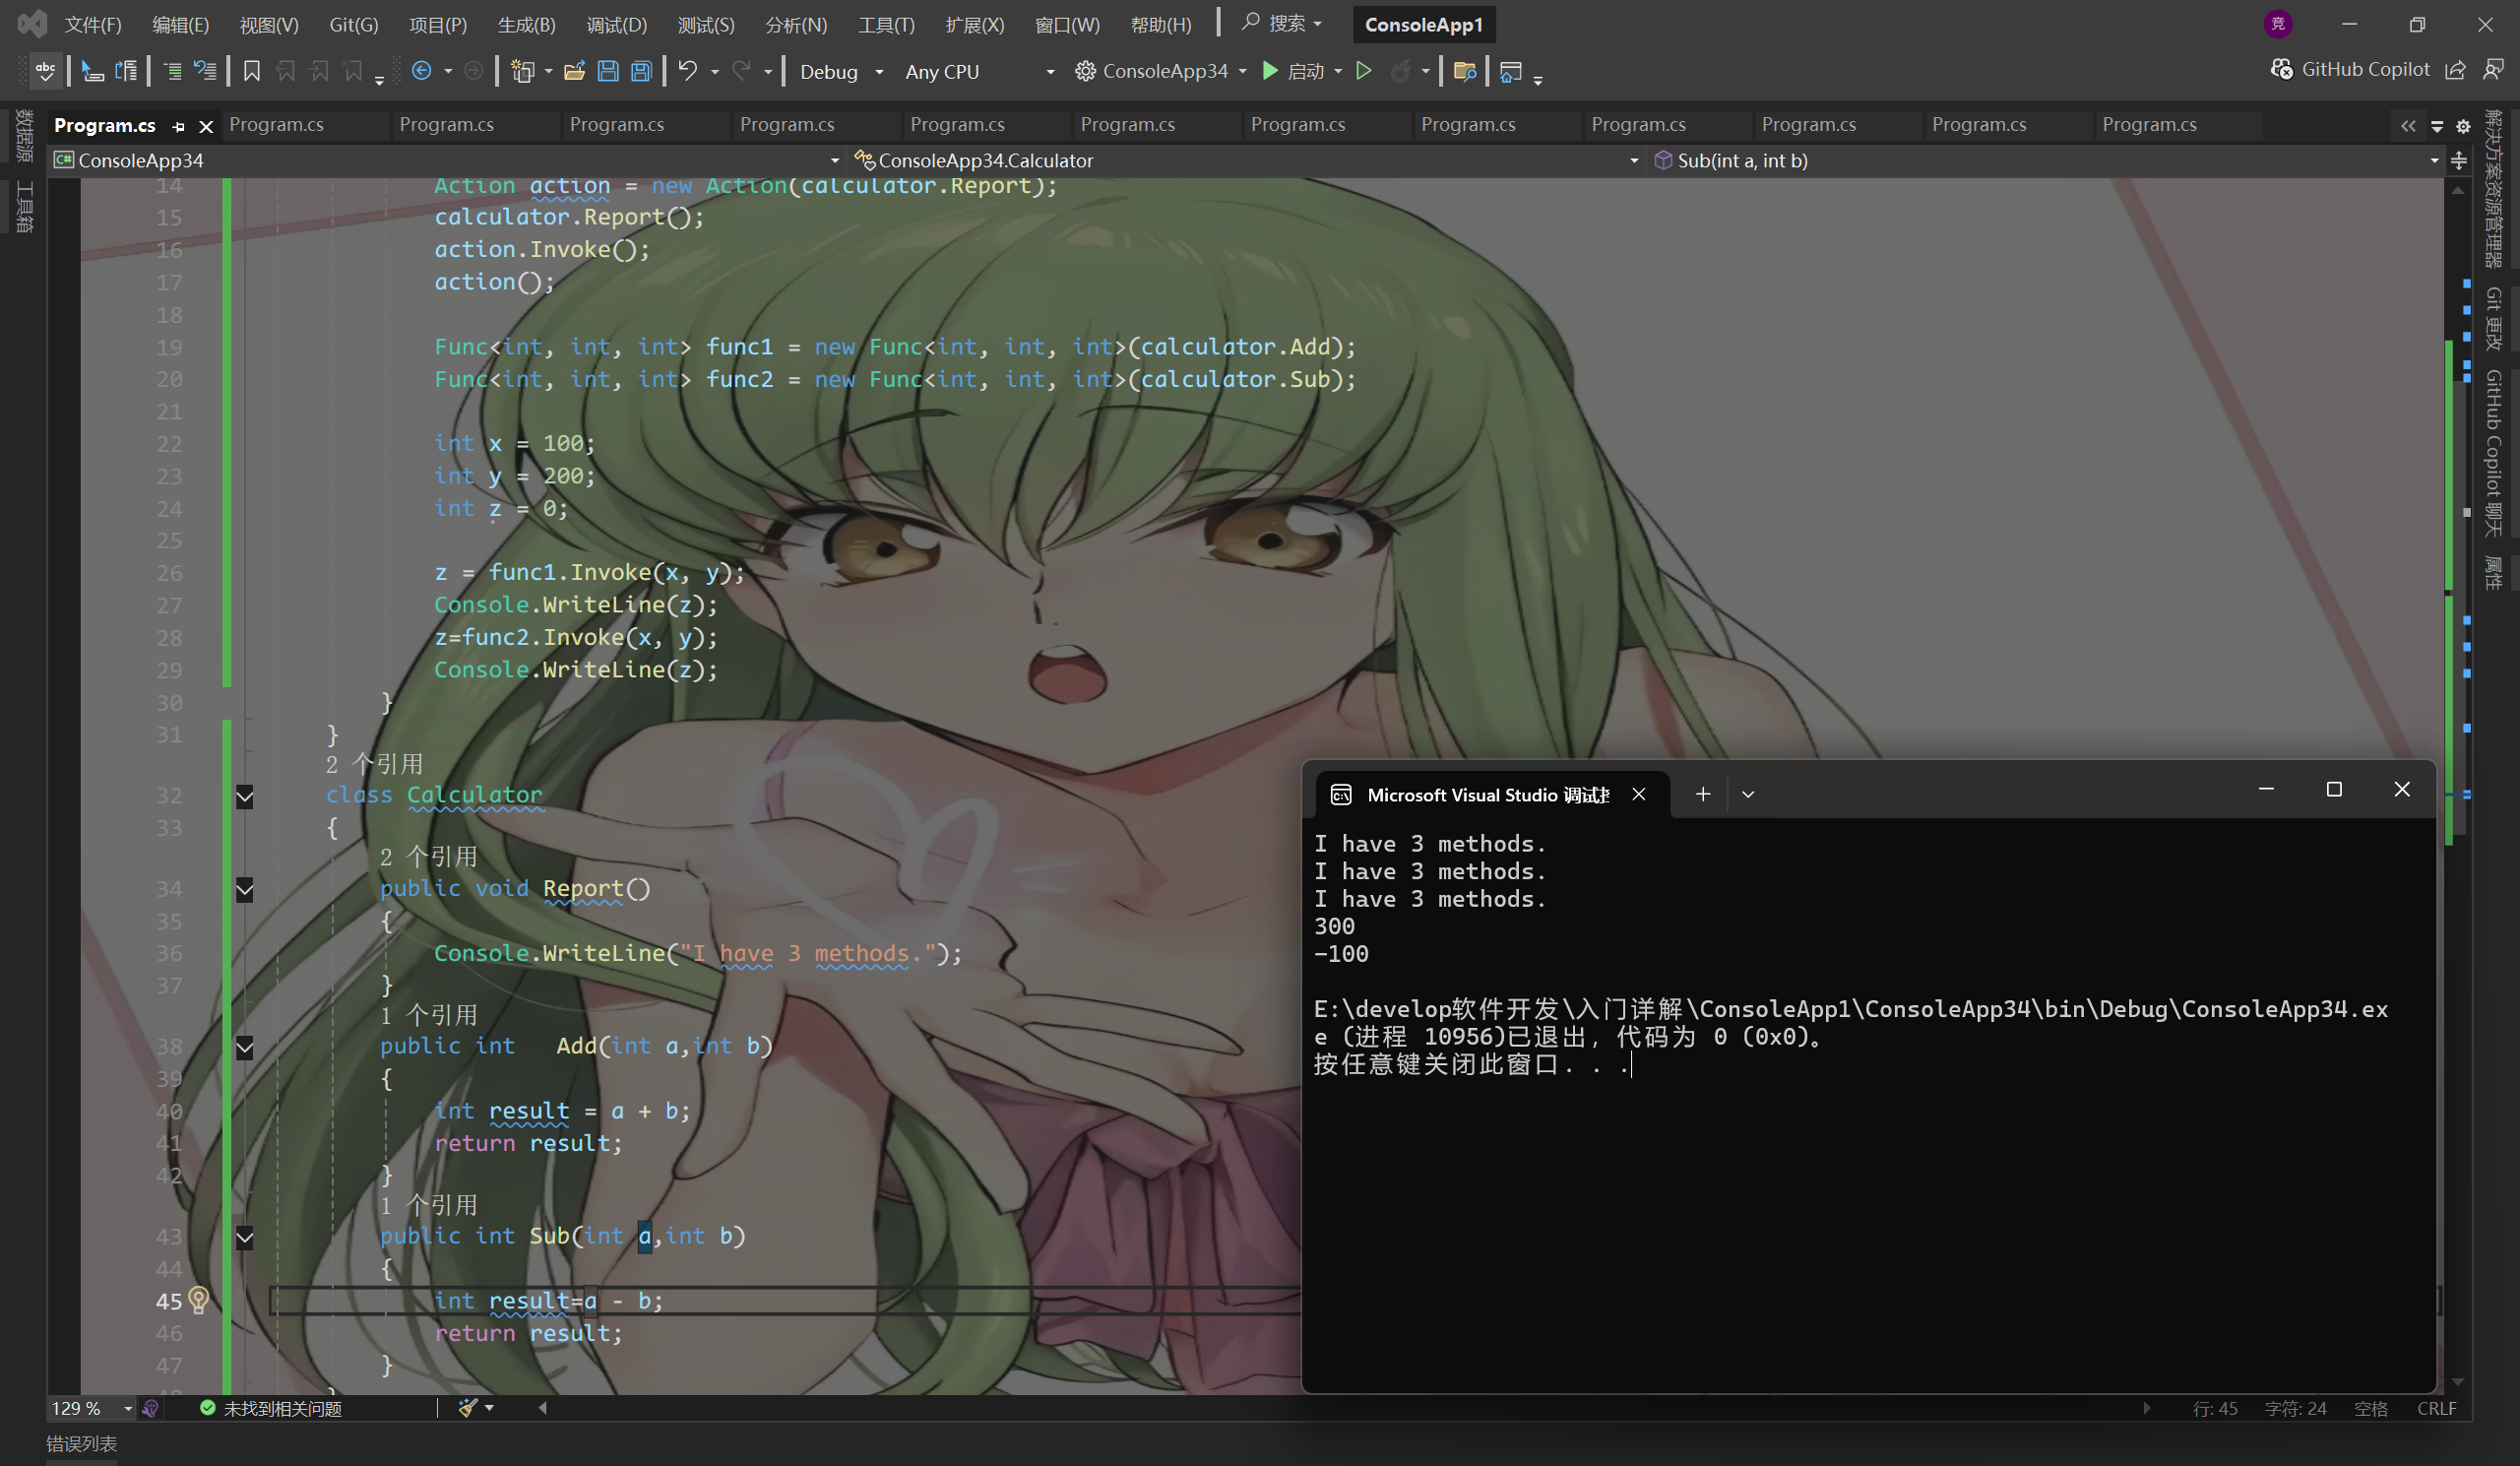Click the tab settings gear icon
The width and height of the screenshot is (2520, 1466).
coord(2463,126)
